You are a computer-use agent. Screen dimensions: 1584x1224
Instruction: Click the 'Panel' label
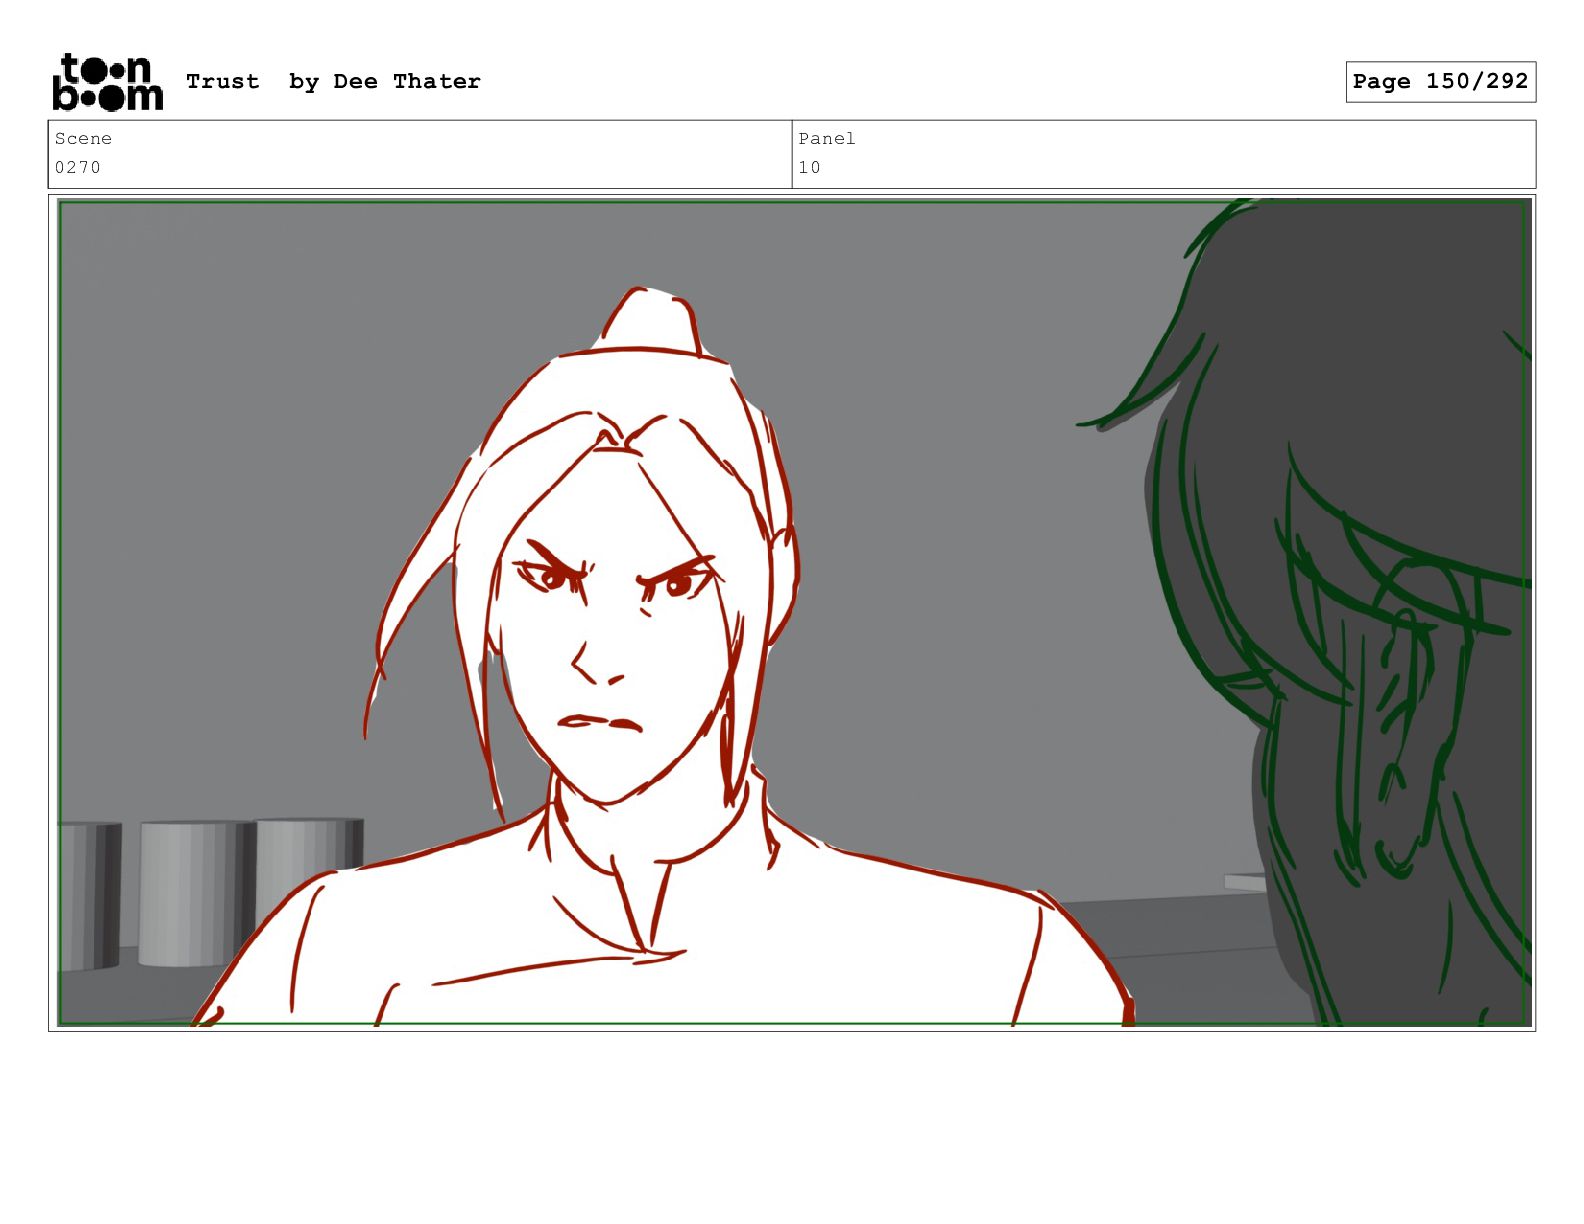(x=827, y=139)
